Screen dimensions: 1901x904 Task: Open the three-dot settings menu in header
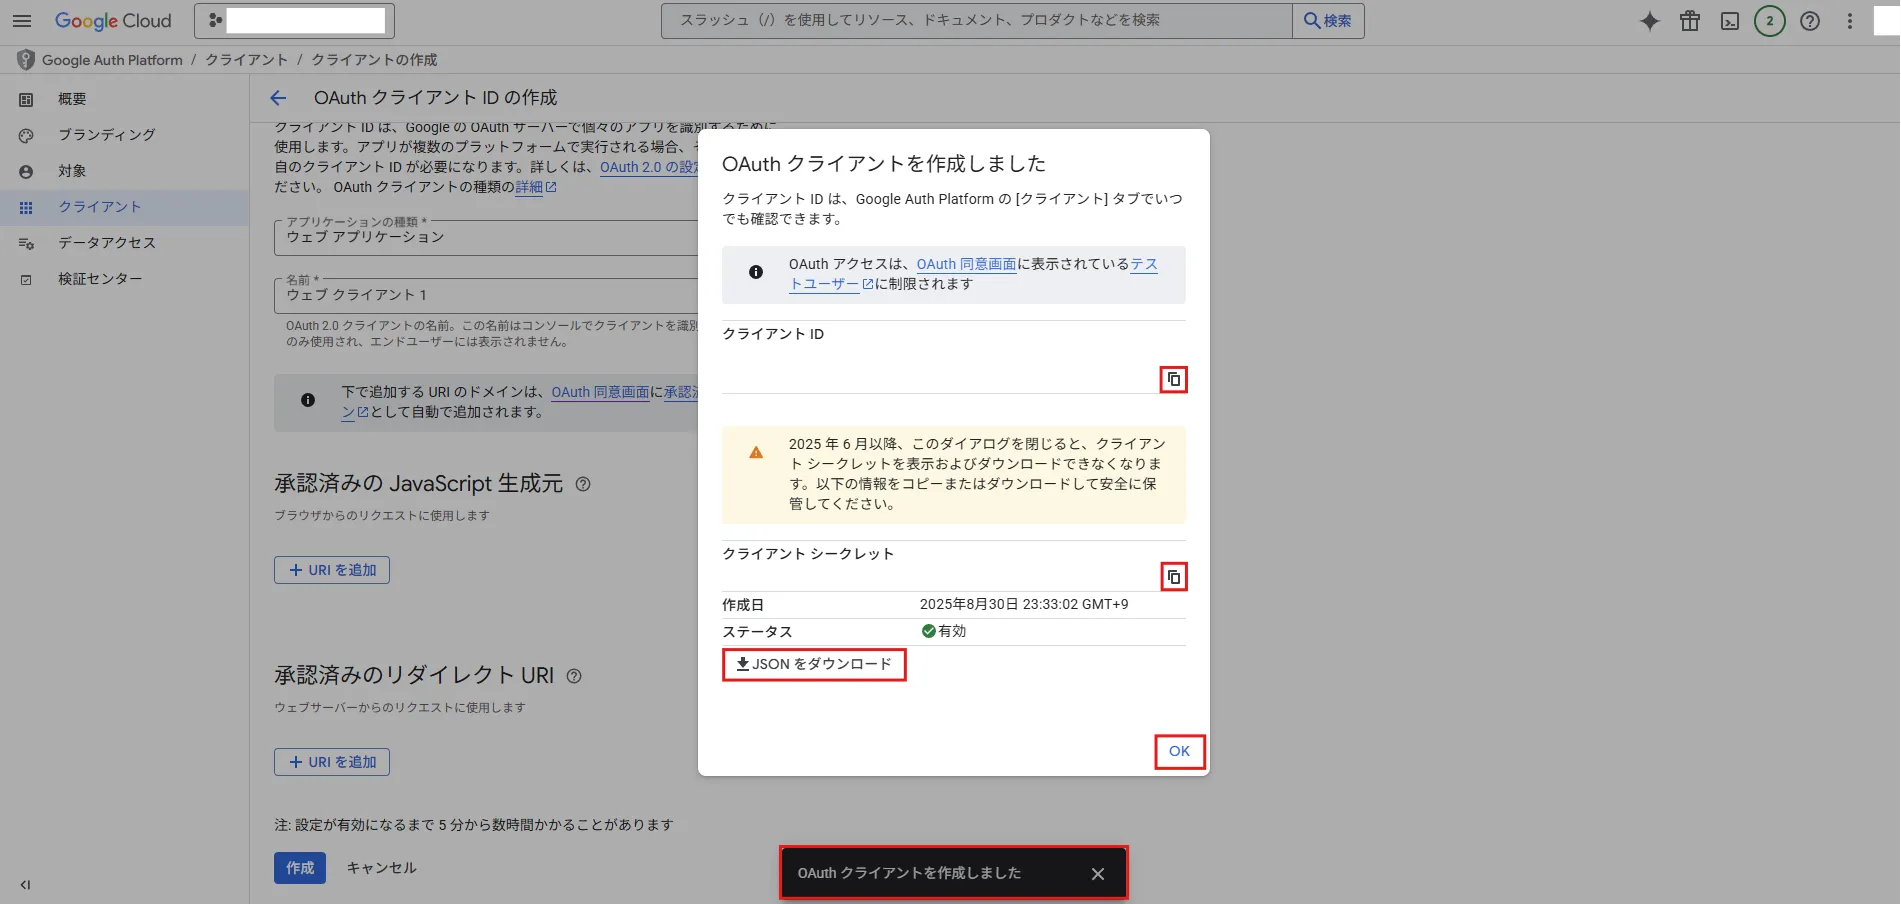(1850, 21)
